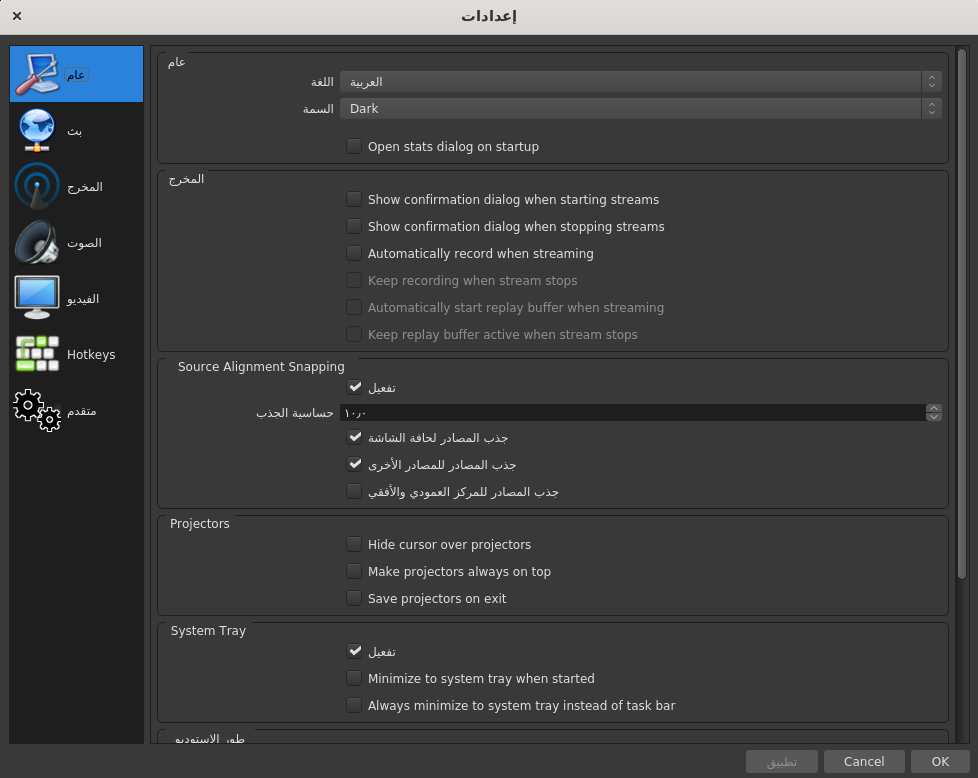The width and height of the screenshot is (978, 778).
Task: Enable Automatically record when streaming
Action: click(354, 253)
